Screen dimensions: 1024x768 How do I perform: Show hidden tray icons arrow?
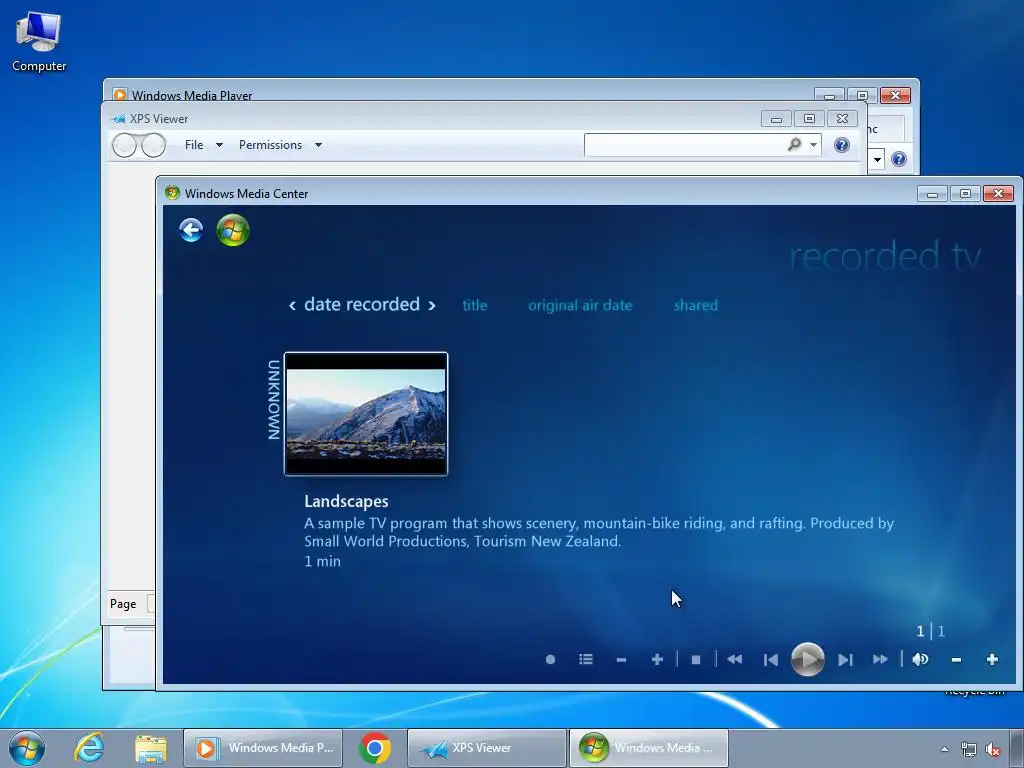(x=944, y=749)
